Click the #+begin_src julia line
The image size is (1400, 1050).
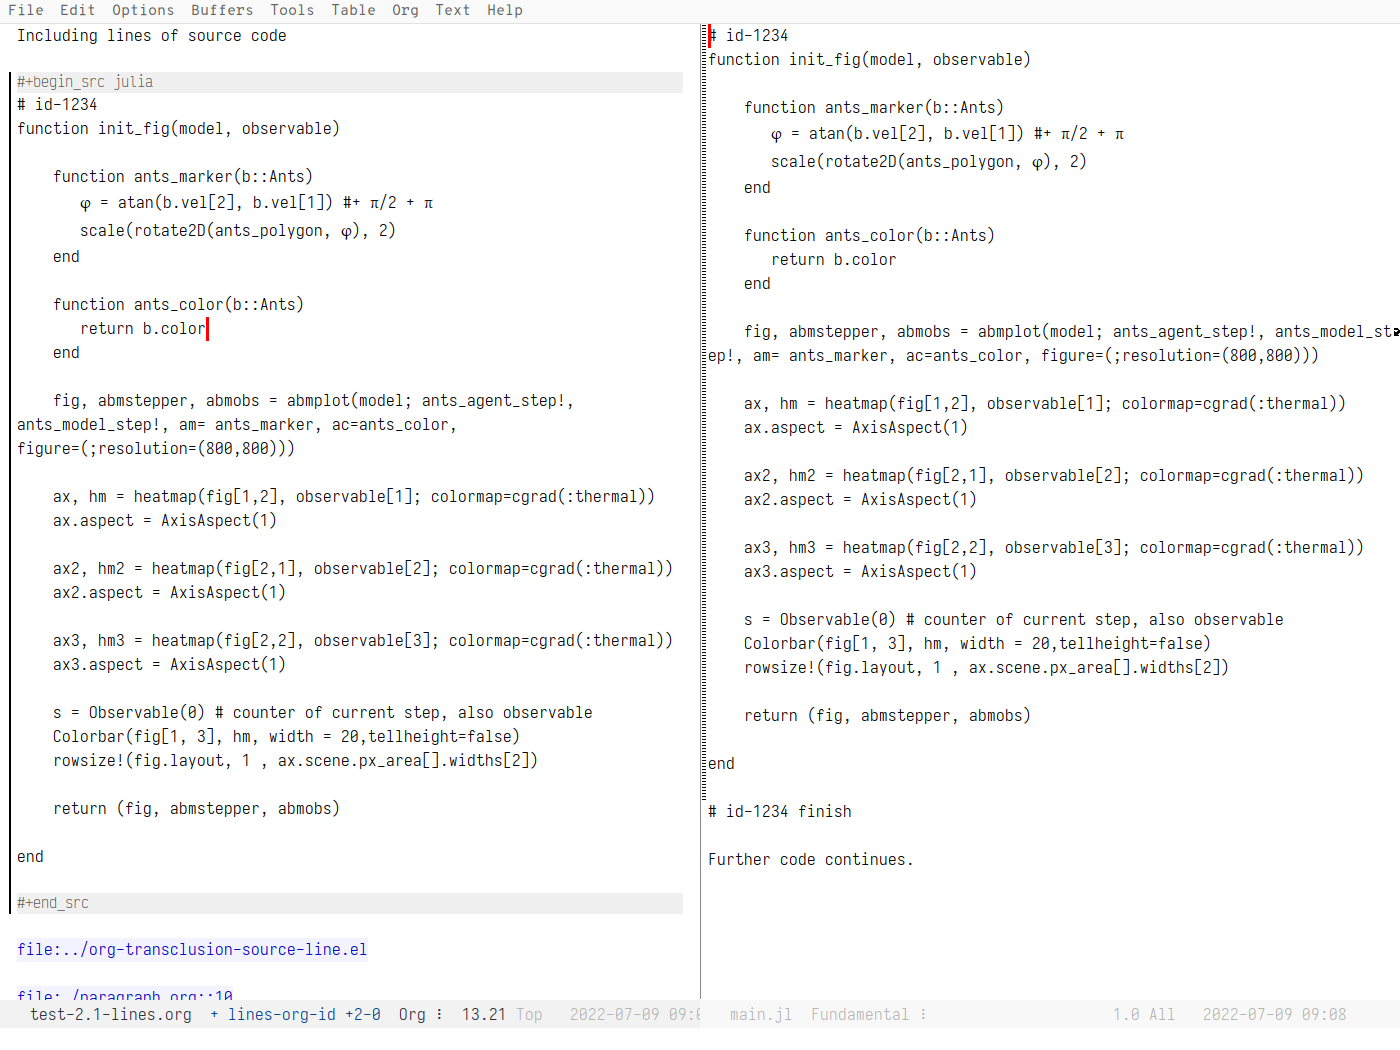[x=349, y=82]
